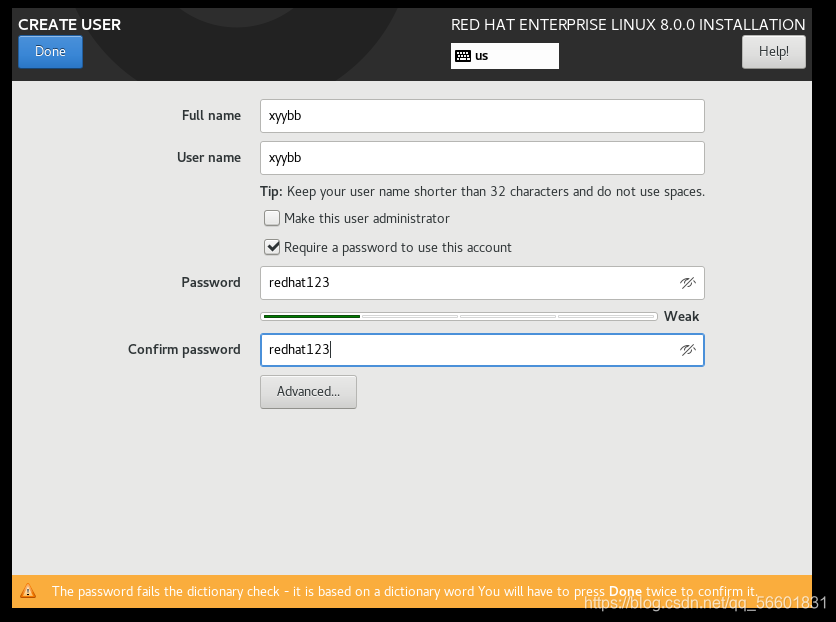Image resolution: width=836 pixels, height=622 pixels.
Task: Click the password strength bar
Action: click(x=459, y=316)
